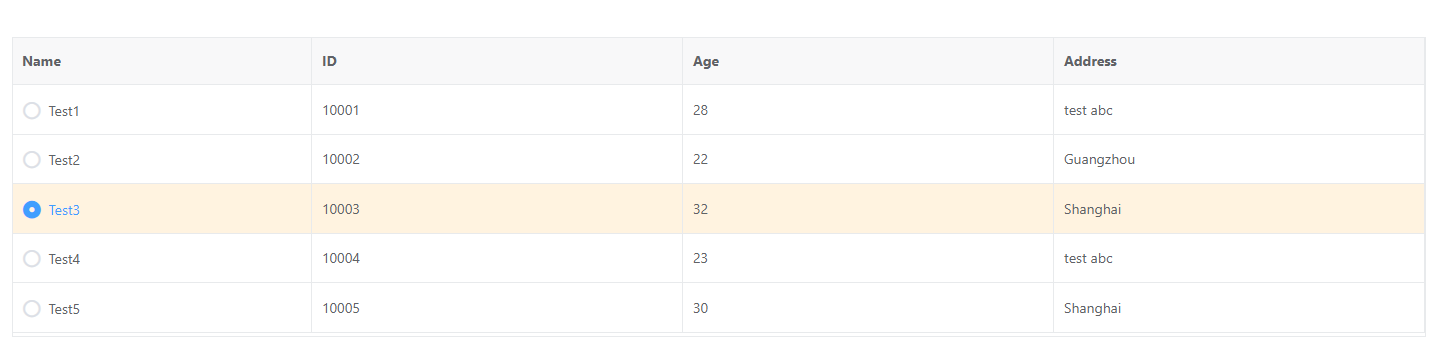
Task: Click the age cell showing 30
Action: [x=868, y=308]
